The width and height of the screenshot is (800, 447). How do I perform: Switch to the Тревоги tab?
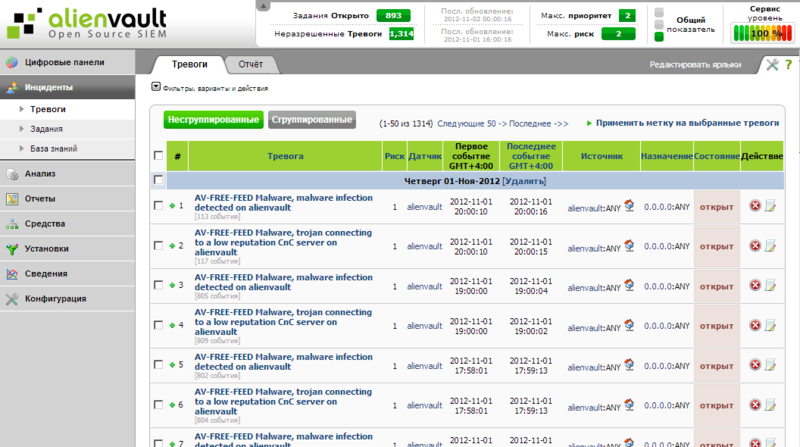[189, 64]
